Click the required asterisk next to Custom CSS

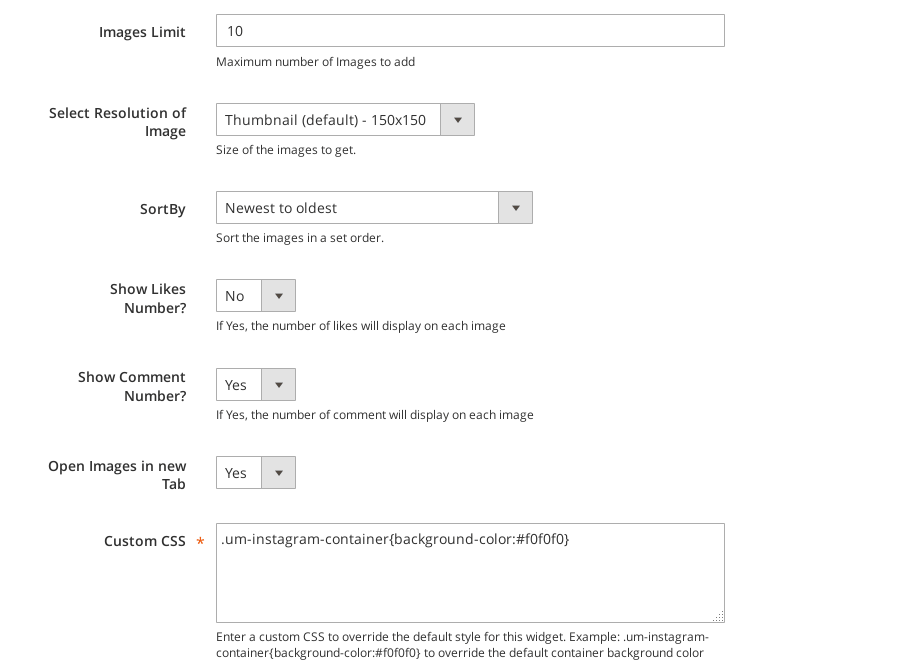200,541
